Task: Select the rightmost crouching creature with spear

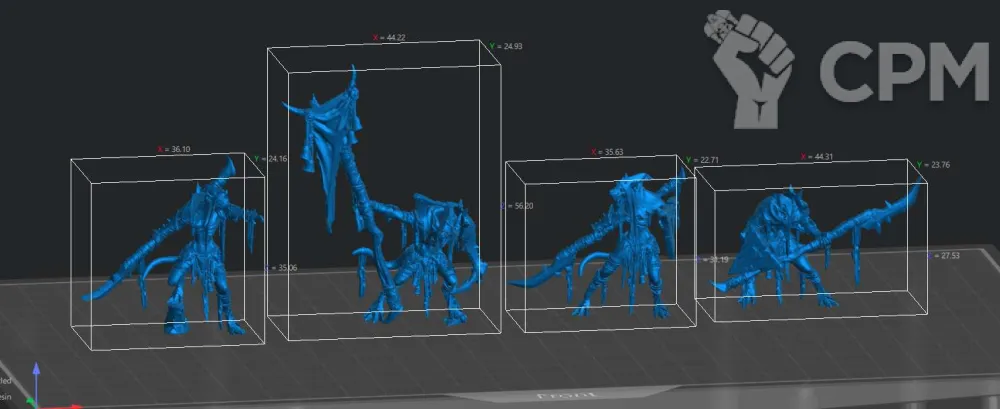Action: [790, 245]
